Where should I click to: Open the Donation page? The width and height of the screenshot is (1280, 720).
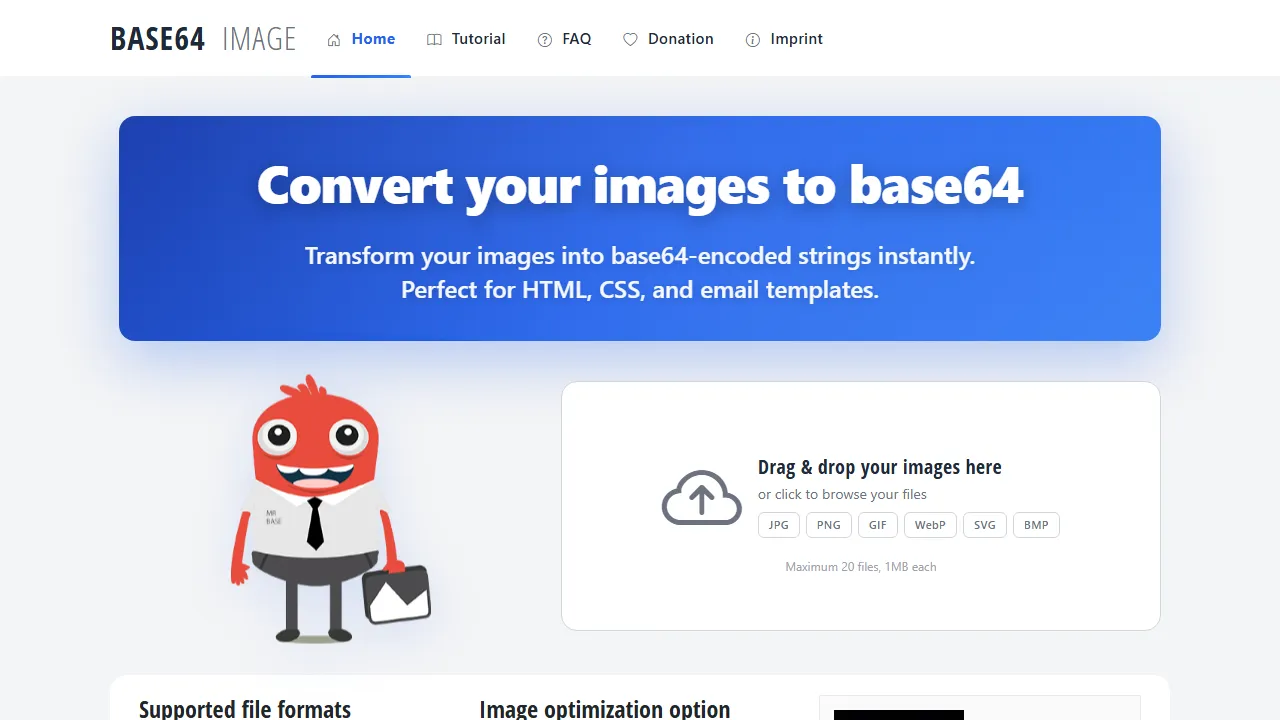pyautogui.click(x=669, y=39)
